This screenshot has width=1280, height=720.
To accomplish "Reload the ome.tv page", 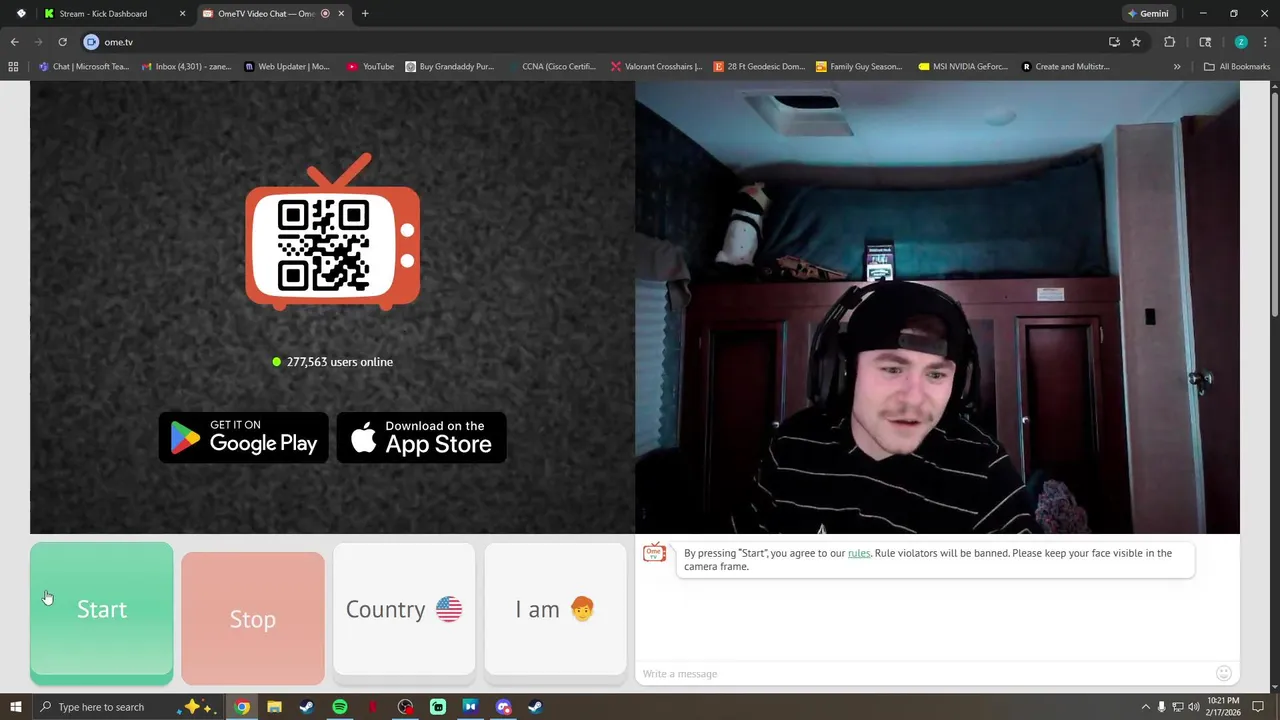I will tap(62, 42).
